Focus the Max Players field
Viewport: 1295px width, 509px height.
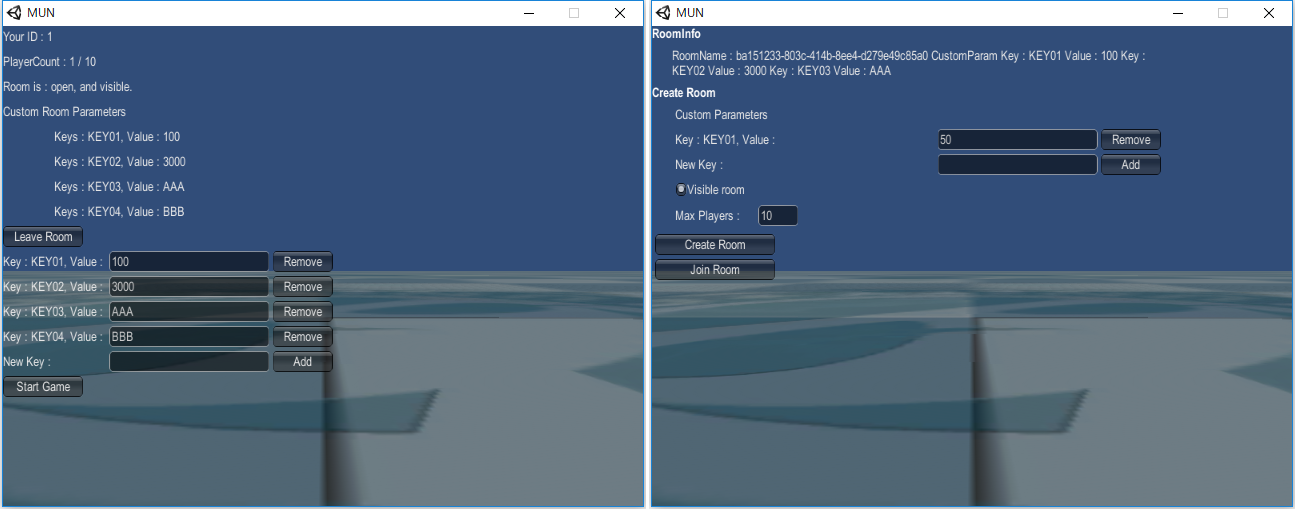[x=778, y=216]
